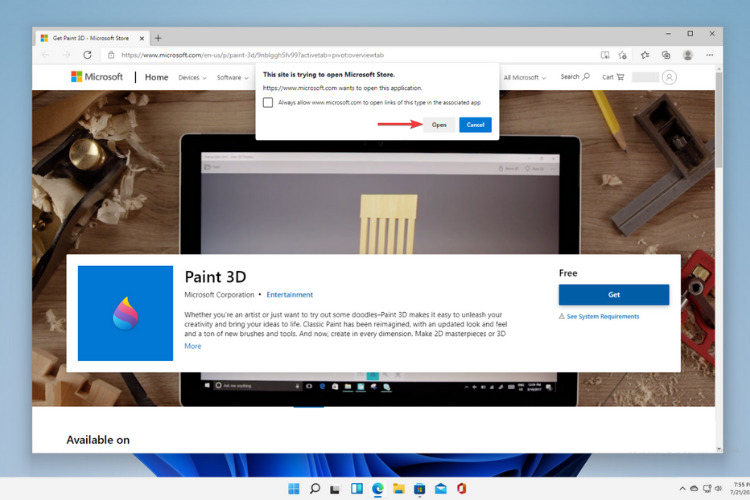750x500 pixels.
Task: Click the browser profile avatar
Action: (x=688, y=55)
